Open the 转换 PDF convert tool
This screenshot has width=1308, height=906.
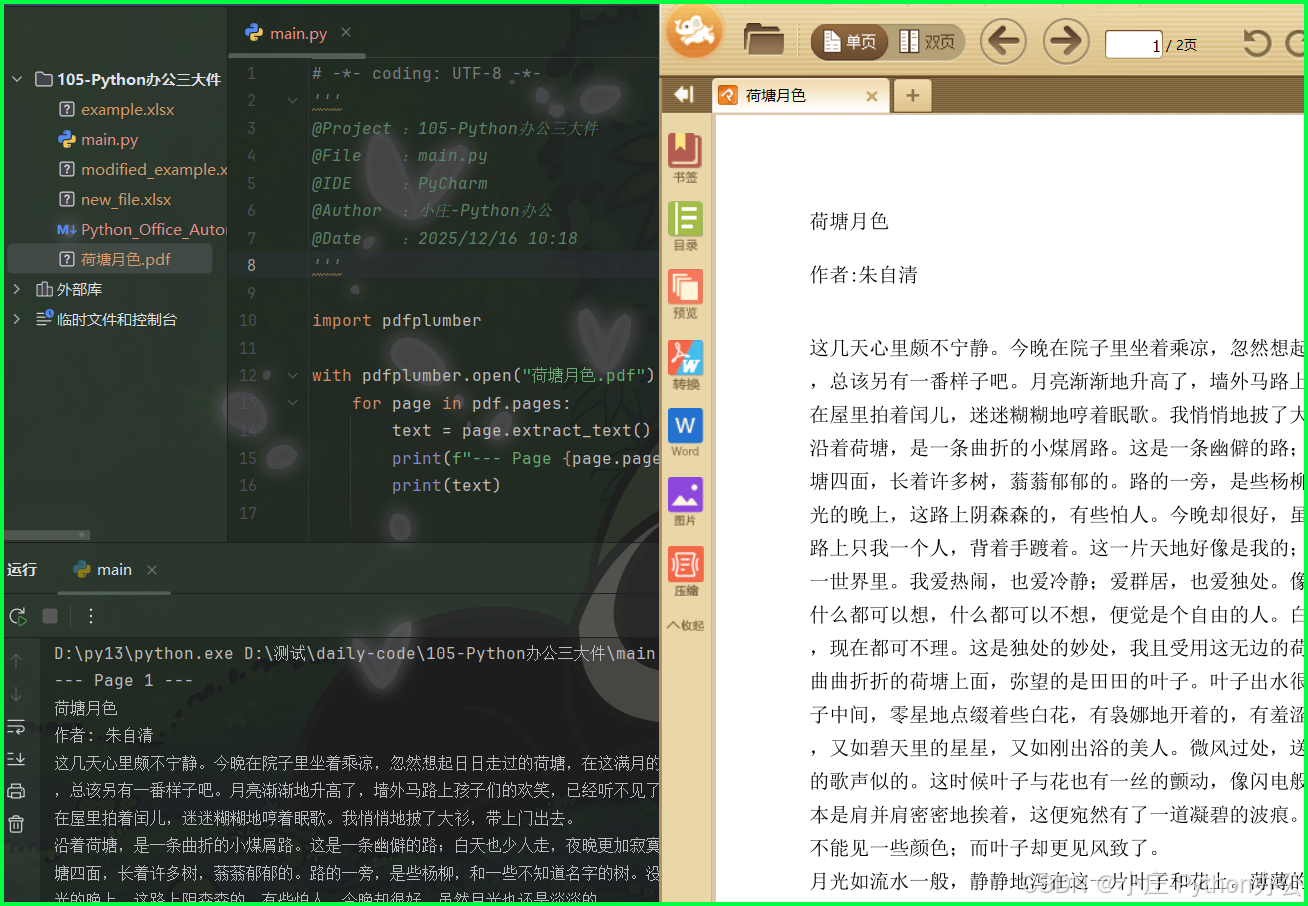[685, 365]
